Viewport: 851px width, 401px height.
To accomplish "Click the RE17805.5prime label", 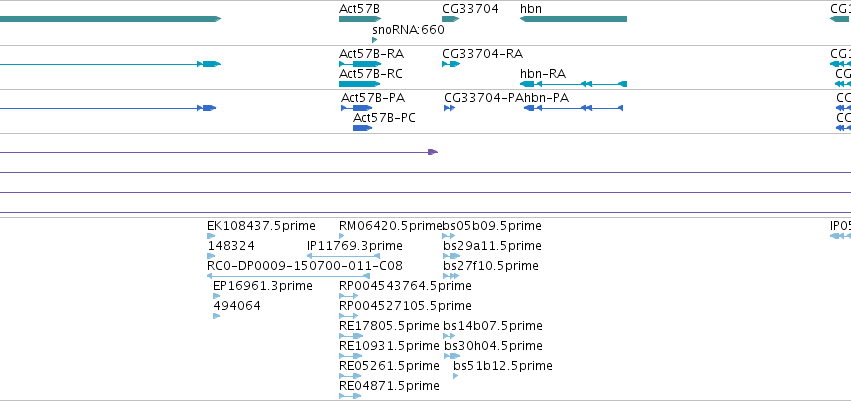I will (x=389, y=326).
